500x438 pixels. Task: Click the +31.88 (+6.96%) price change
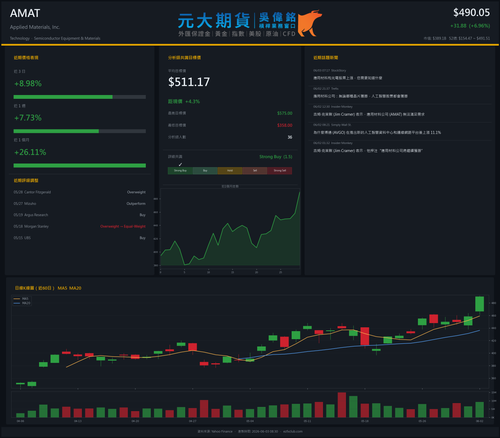pos(470,26)
